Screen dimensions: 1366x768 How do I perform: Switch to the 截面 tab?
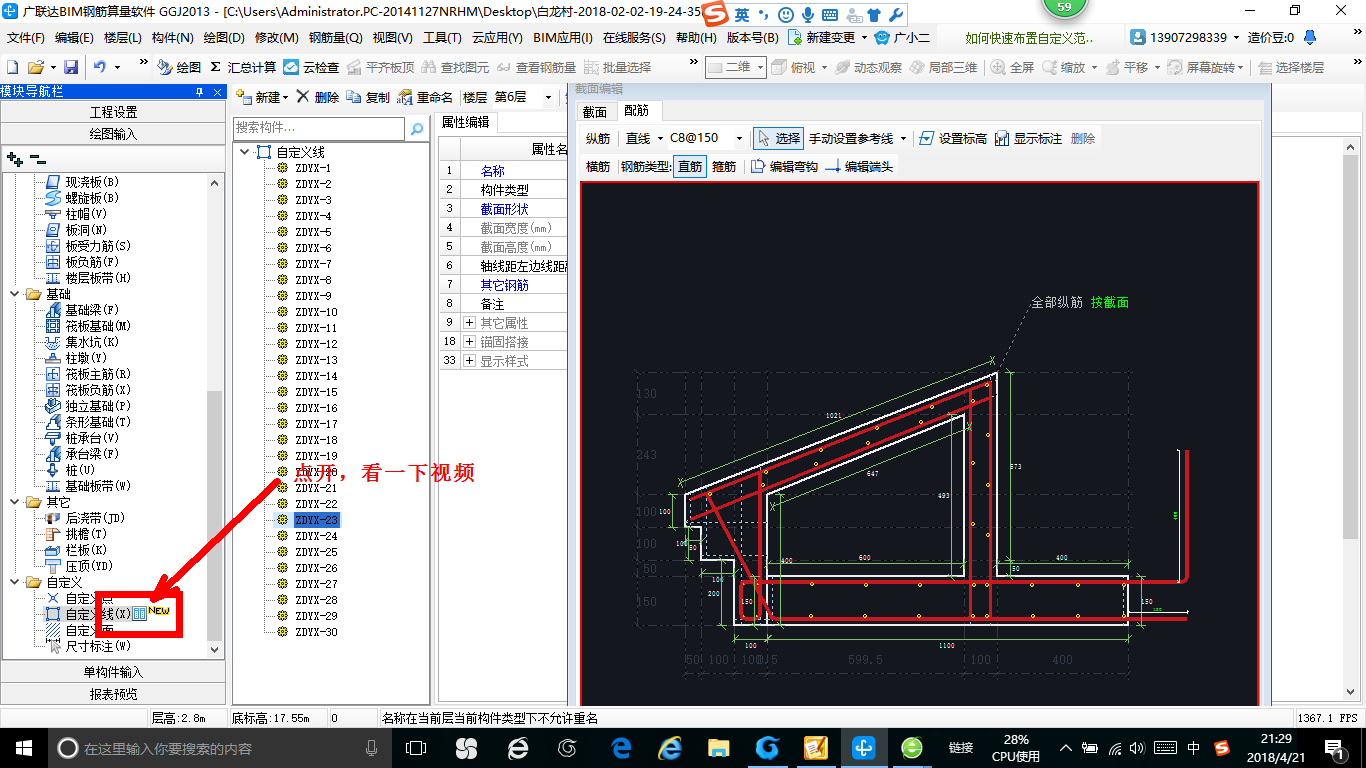click(x=594, y=112)
